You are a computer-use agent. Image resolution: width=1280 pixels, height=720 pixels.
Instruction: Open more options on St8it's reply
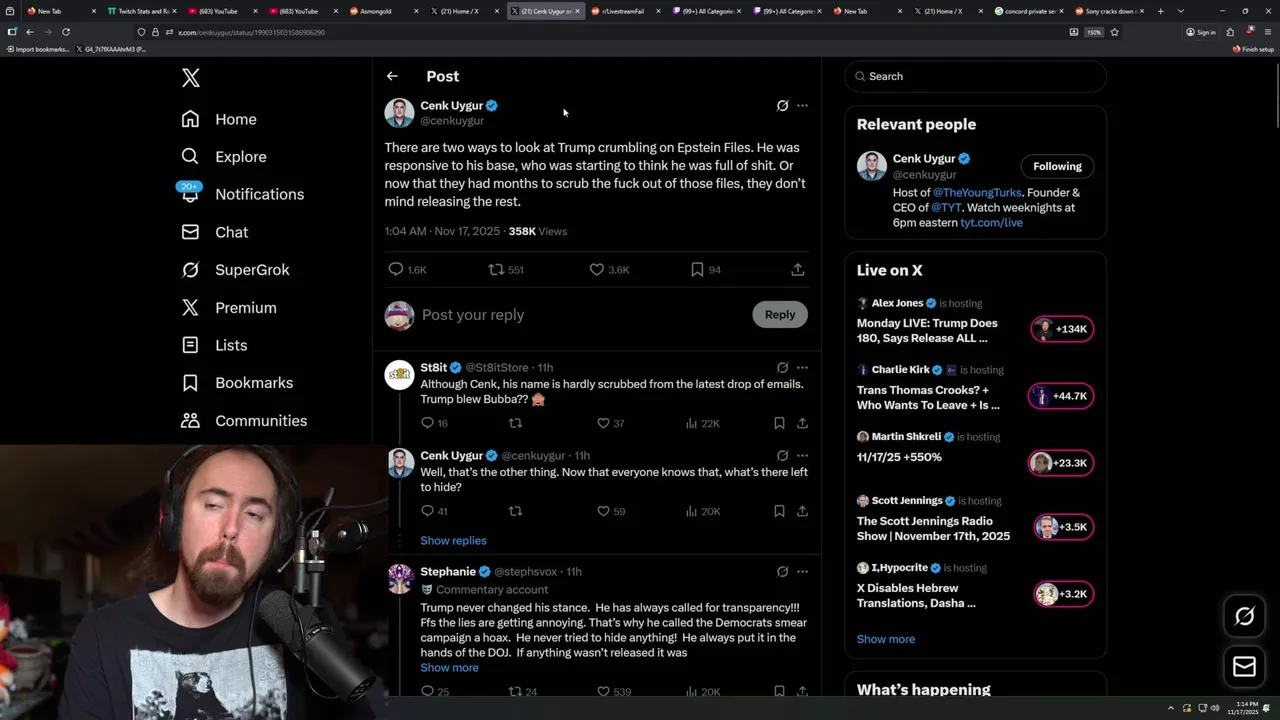pyautogui.click(x=802, y=367)
